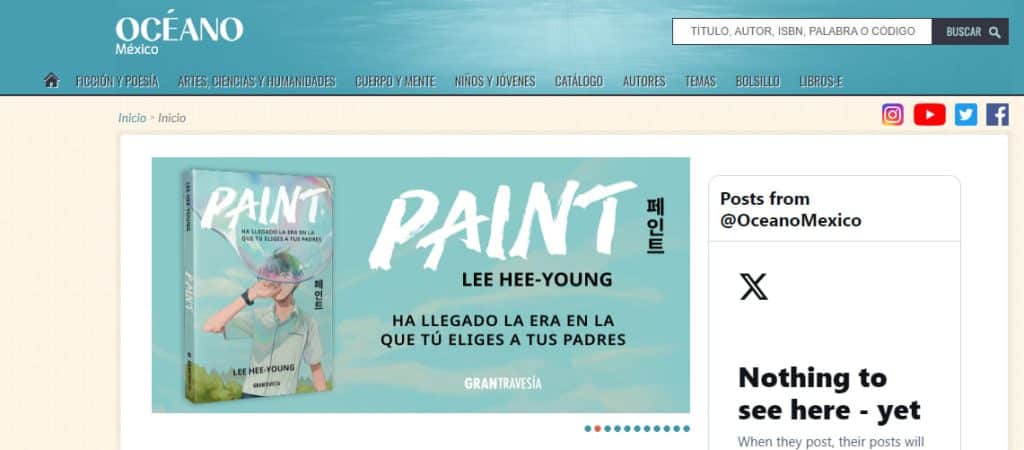Click the title, author, ISBN search field

pos(802,31)
